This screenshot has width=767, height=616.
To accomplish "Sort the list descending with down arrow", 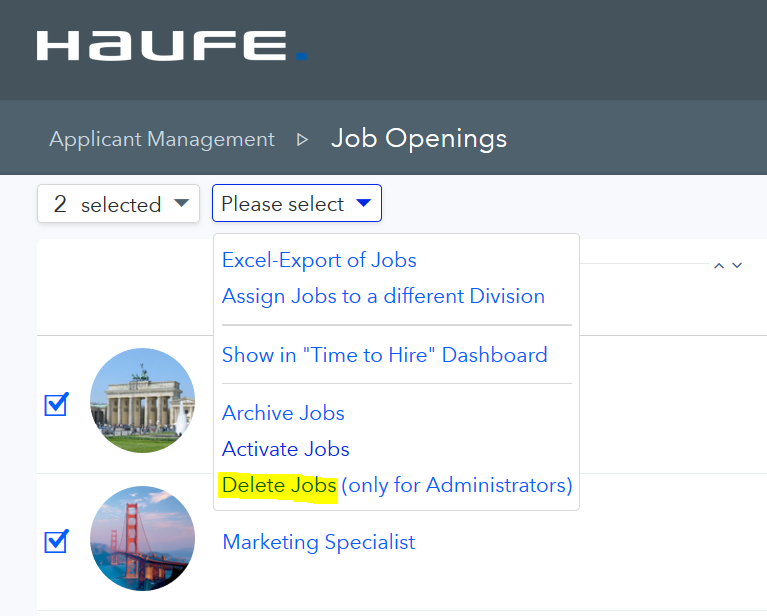I will point(738,266).
